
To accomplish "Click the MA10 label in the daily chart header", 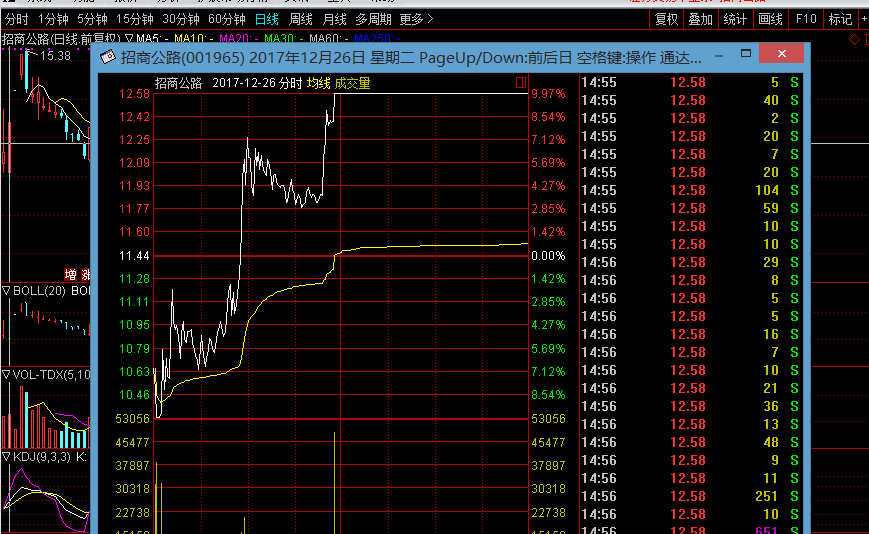I will (193, 39).
